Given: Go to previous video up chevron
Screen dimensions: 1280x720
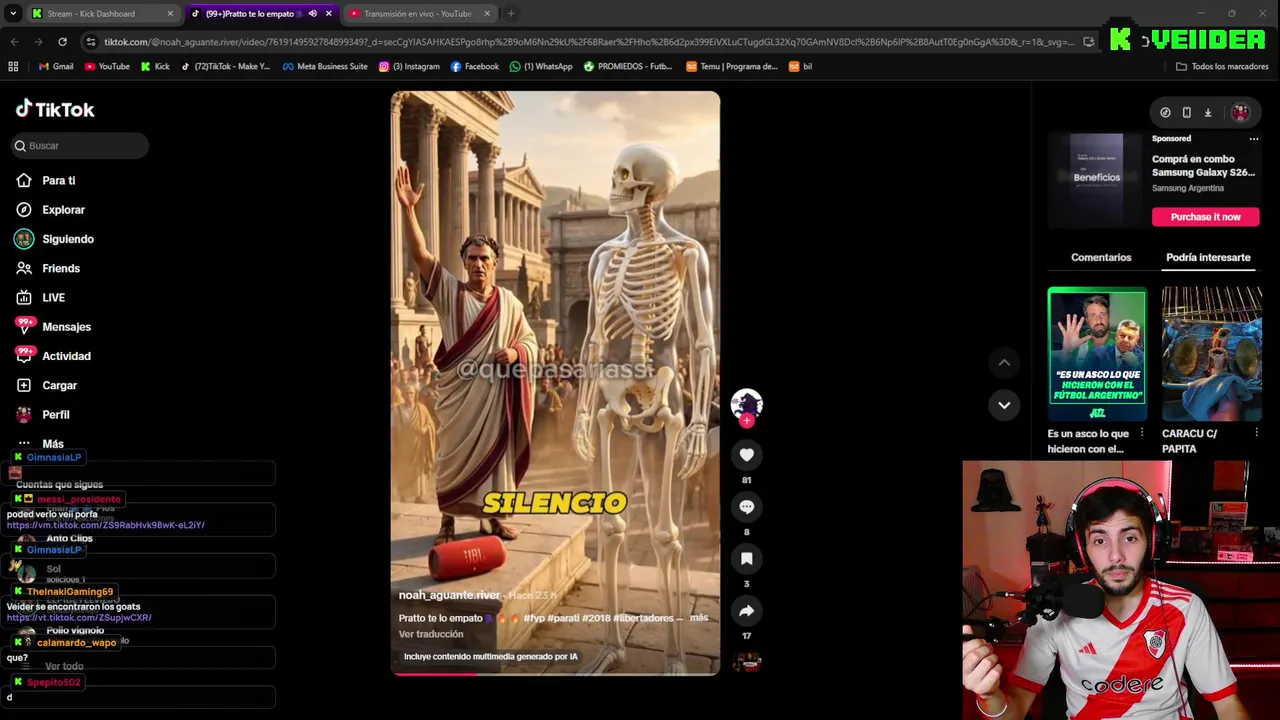Looking at the screenshot, I should coord(1004,363).
